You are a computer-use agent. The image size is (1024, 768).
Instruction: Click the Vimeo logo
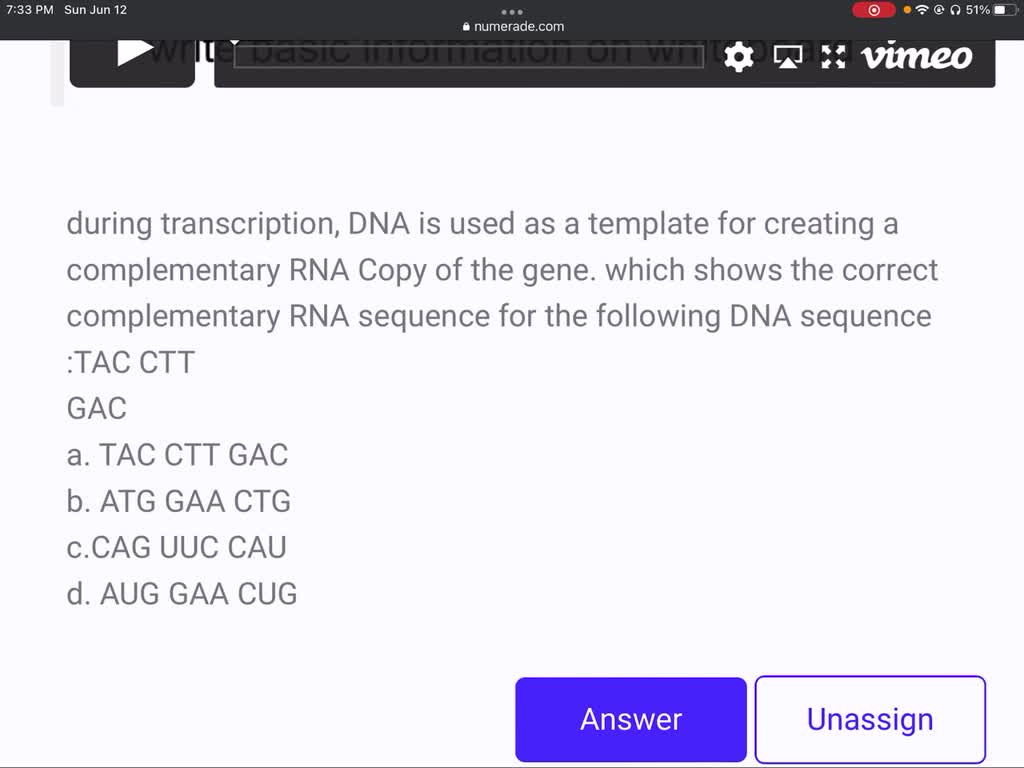pyautogui.click(x=917, y=57)
